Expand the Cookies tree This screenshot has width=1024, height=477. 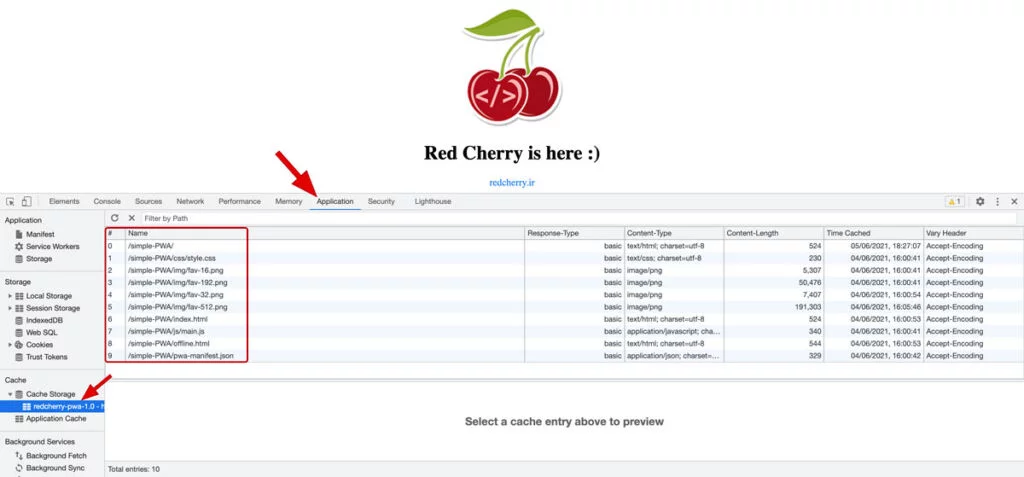tap(10, 345)
